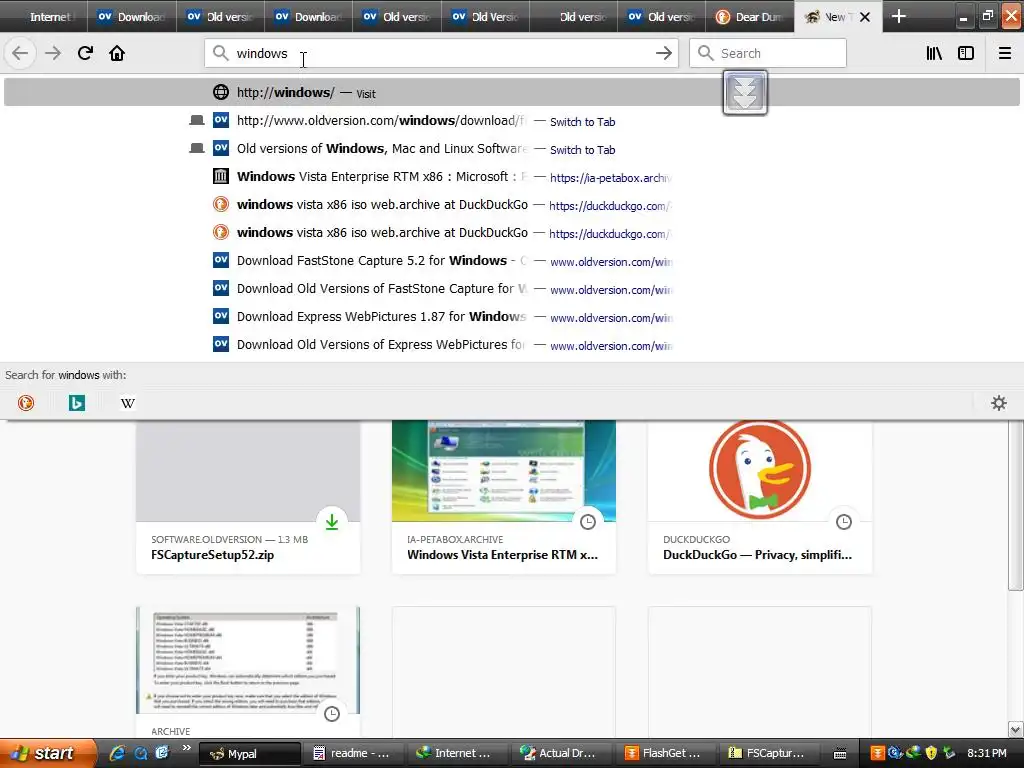Screen dimensions: 1024x768
Task: Select http://windows/ Visit suggestion
Action: pyautogui.click(x=512, y=93)
